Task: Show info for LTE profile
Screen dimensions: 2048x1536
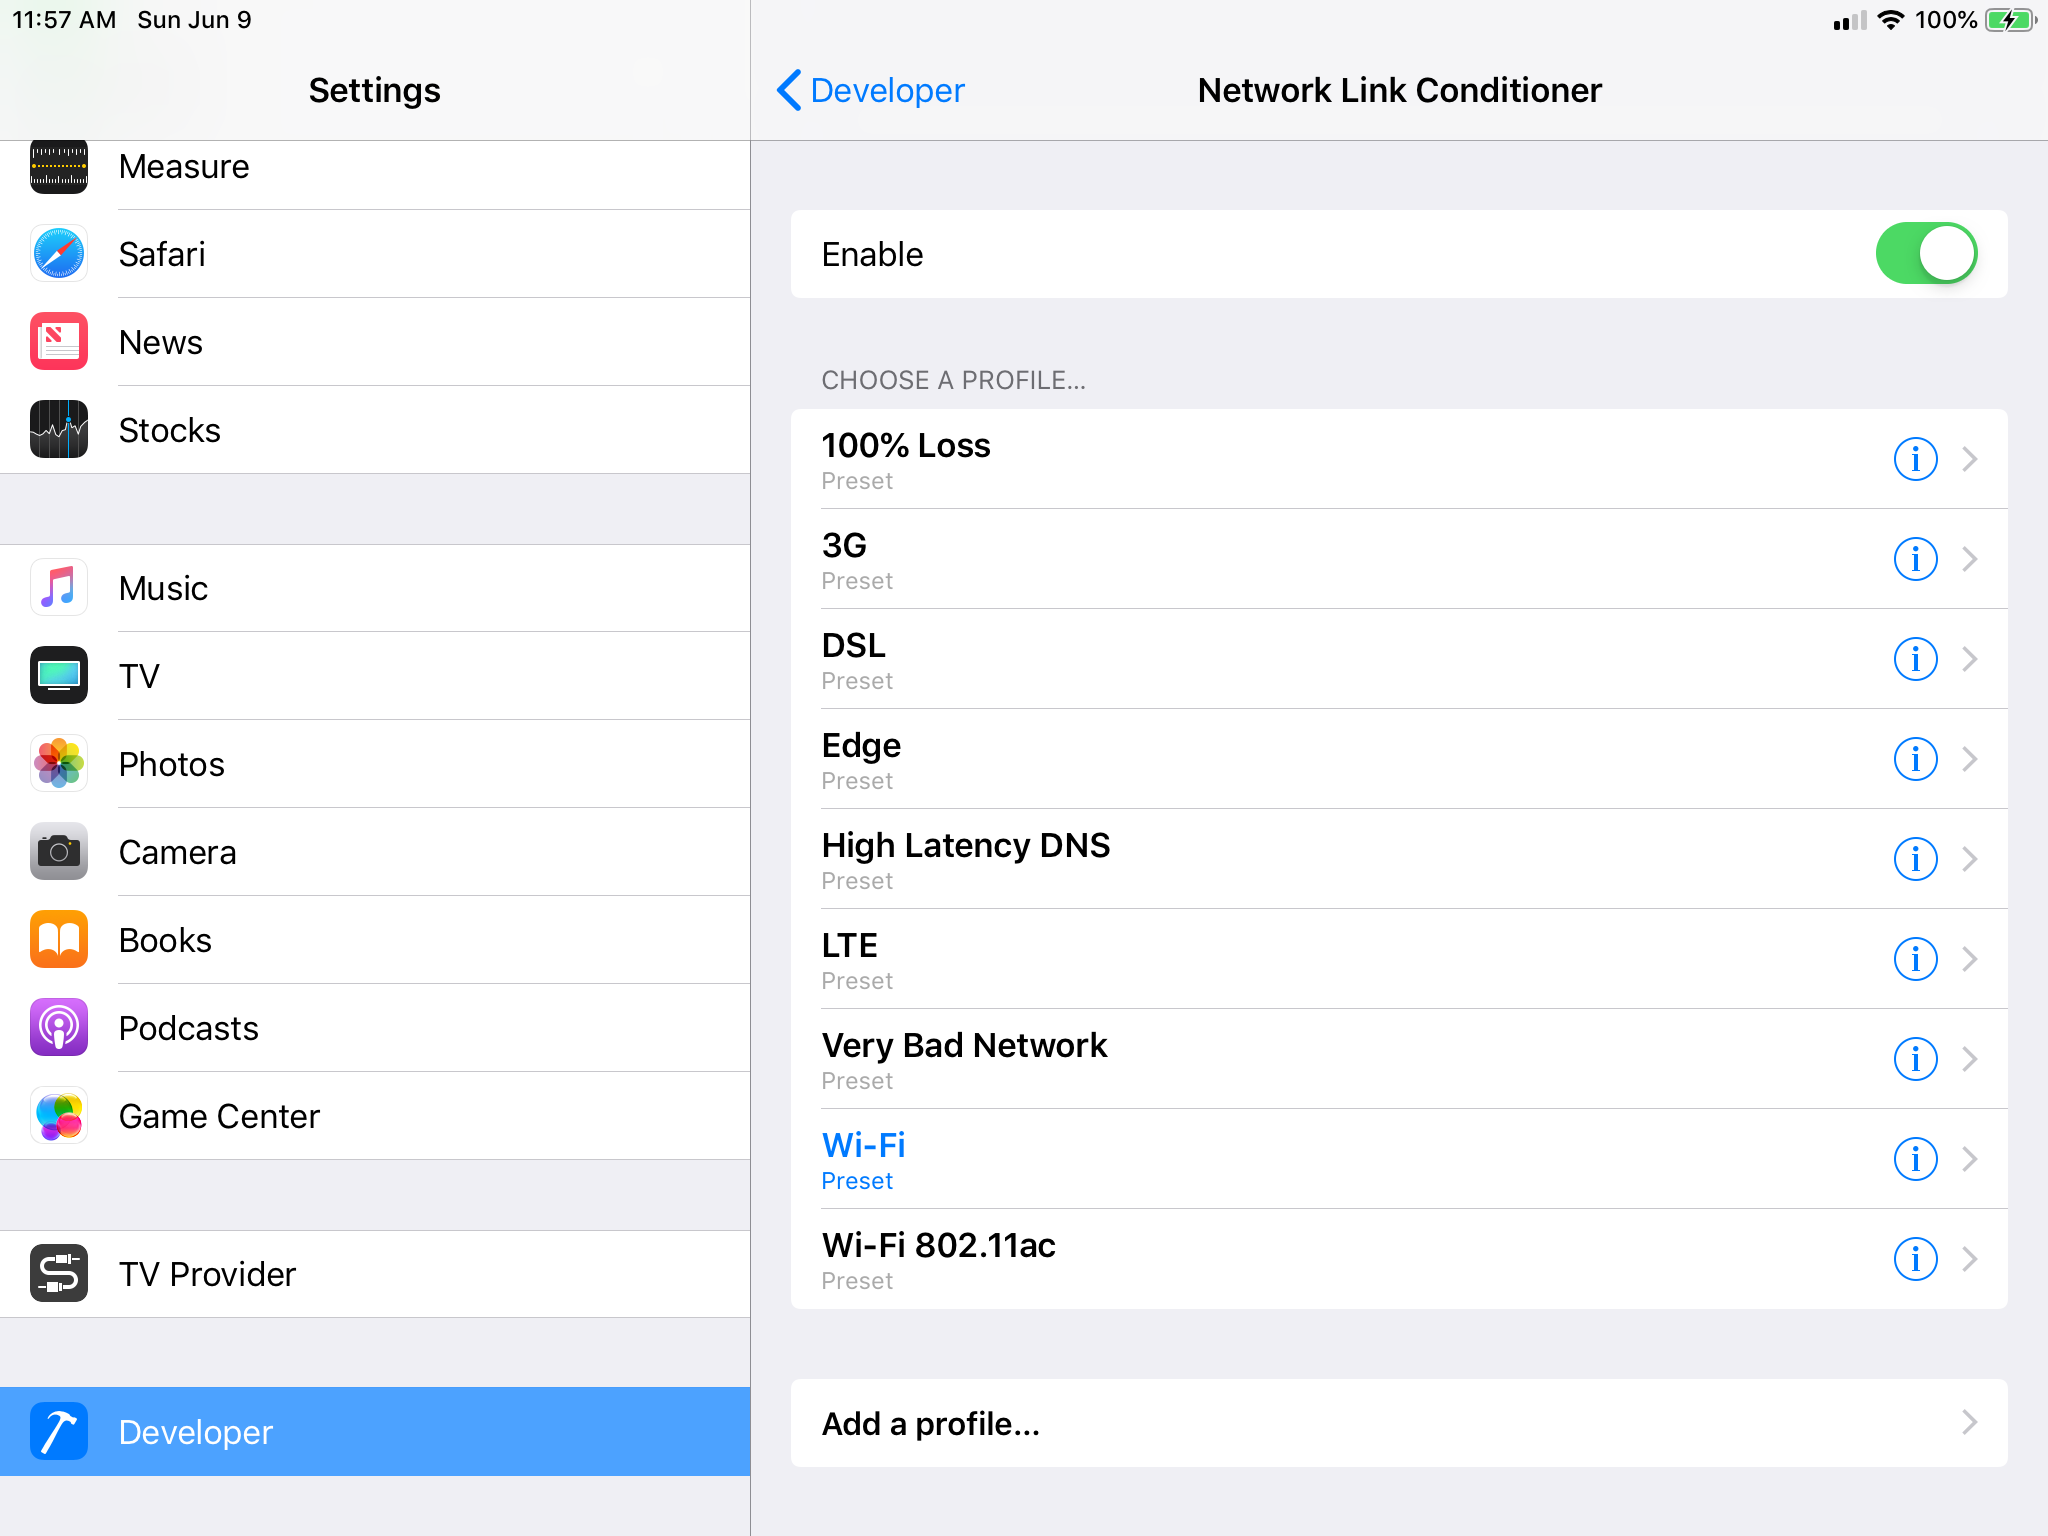Action: (1915, 959)
